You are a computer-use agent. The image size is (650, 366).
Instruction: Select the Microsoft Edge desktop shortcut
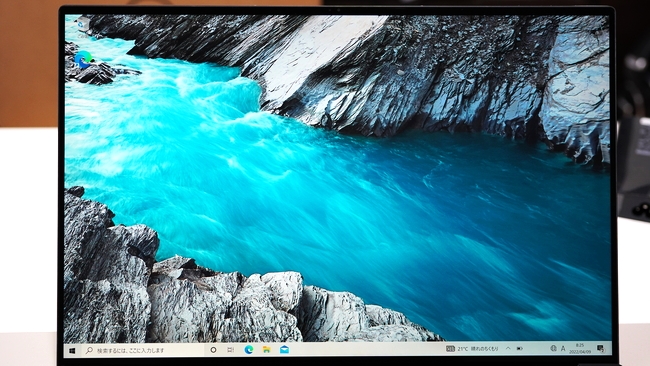point(83,61)
